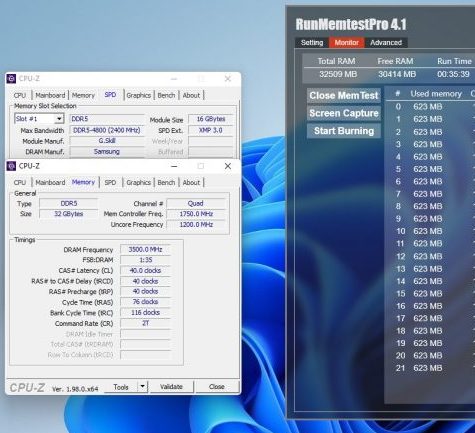Click the Type value DDR5 in Memory tab
Image resolution: width=475 pixels, height=433 pixels.
[x=69, y=203]
